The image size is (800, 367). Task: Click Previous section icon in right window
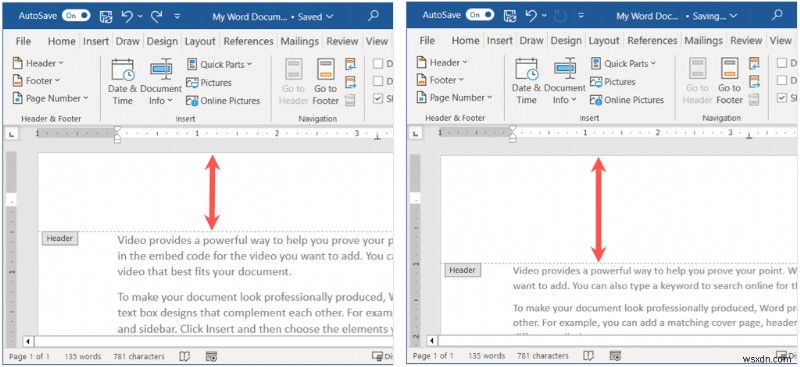(x=755, y=63)
